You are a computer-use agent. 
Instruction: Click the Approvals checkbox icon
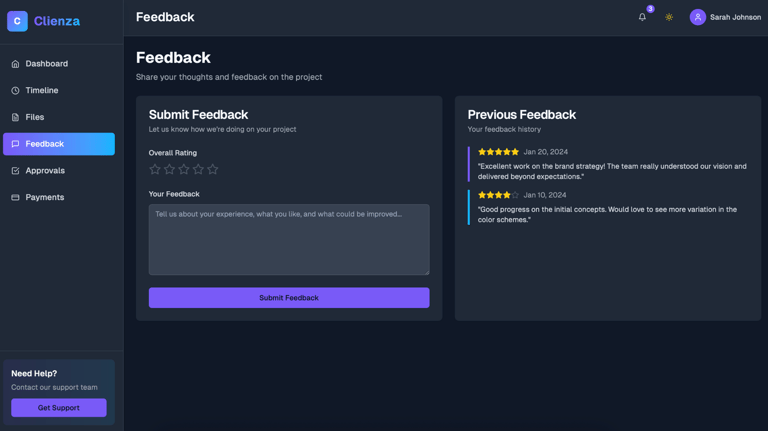pos(15,170)
